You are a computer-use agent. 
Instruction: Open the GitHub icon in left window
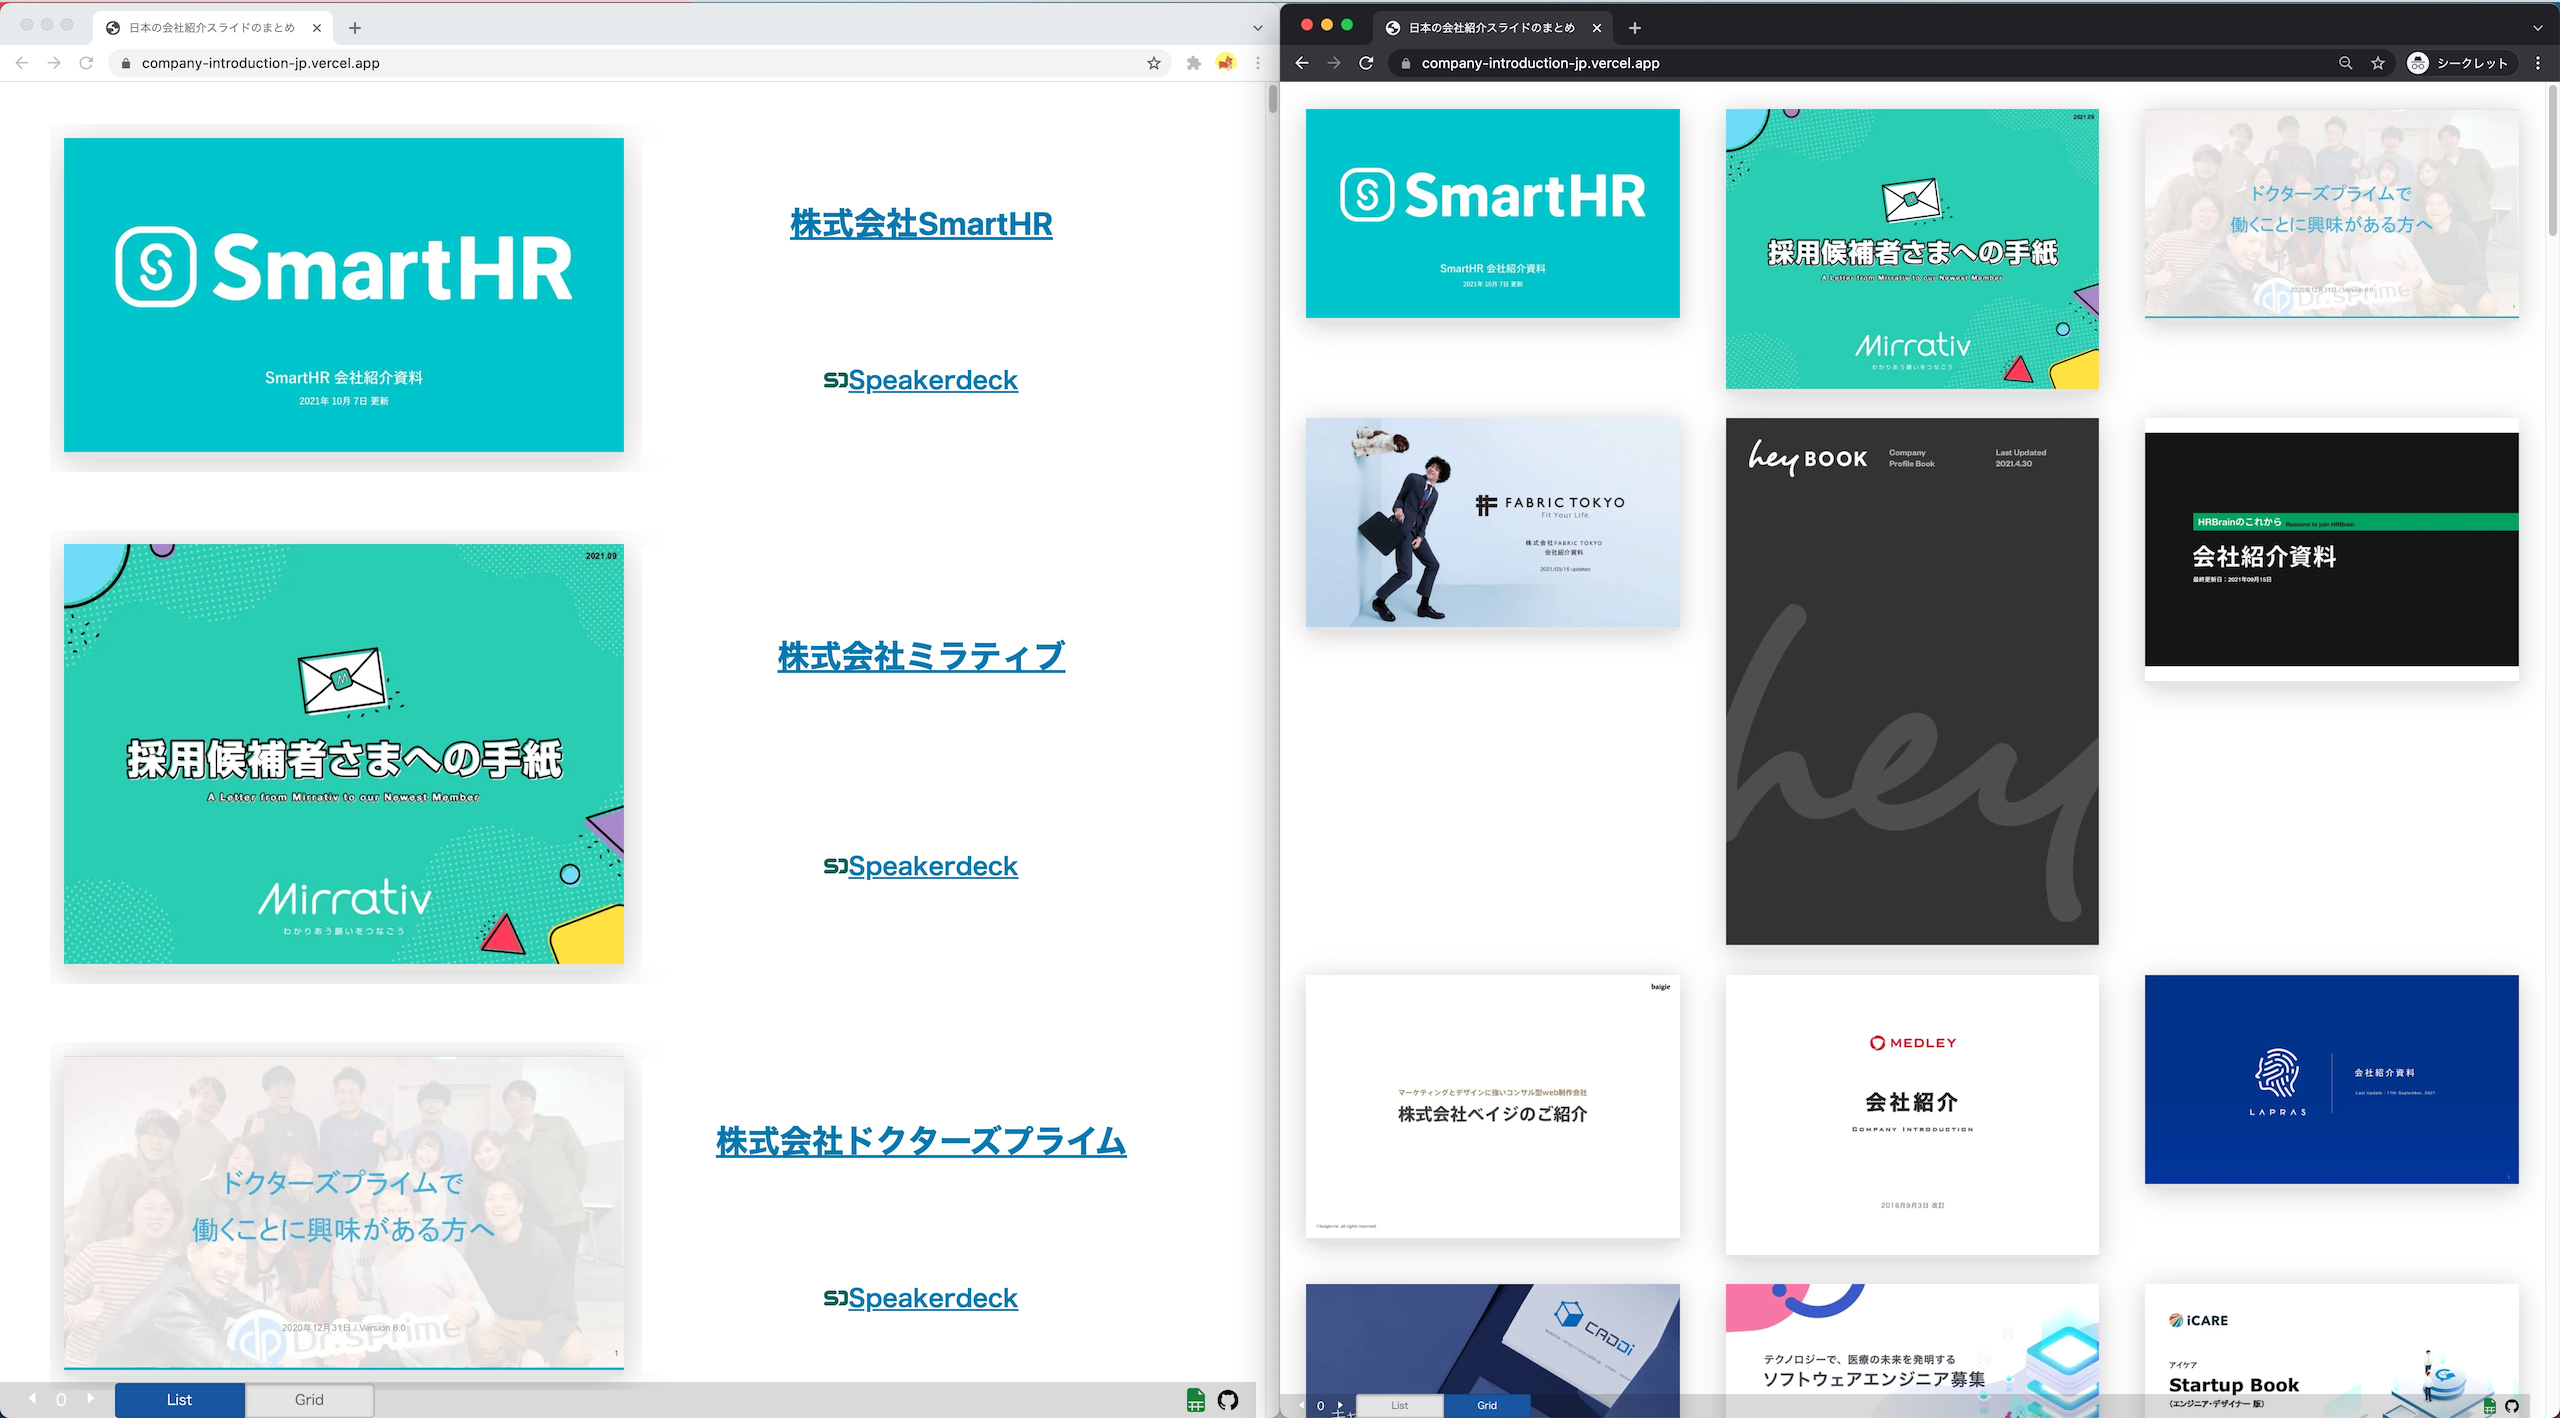(1228, 1400)
